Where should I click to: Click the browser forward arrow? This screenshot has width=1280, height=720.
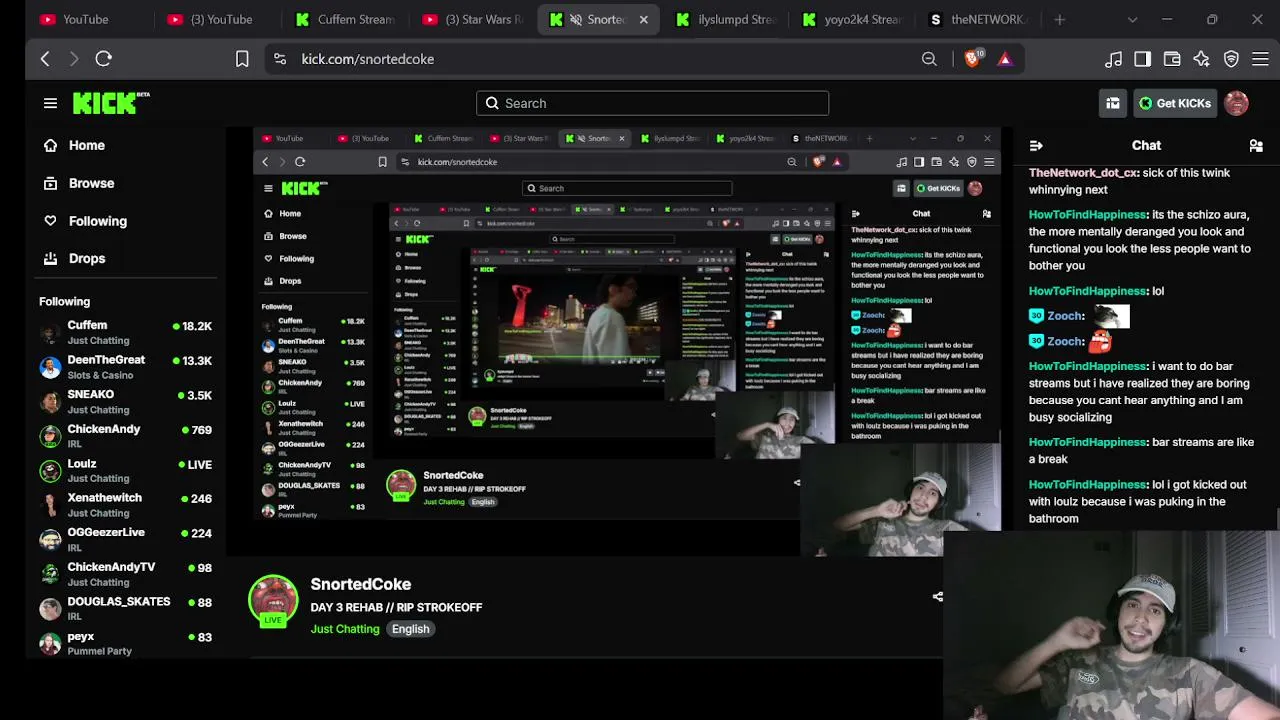[x=73, y=59]
